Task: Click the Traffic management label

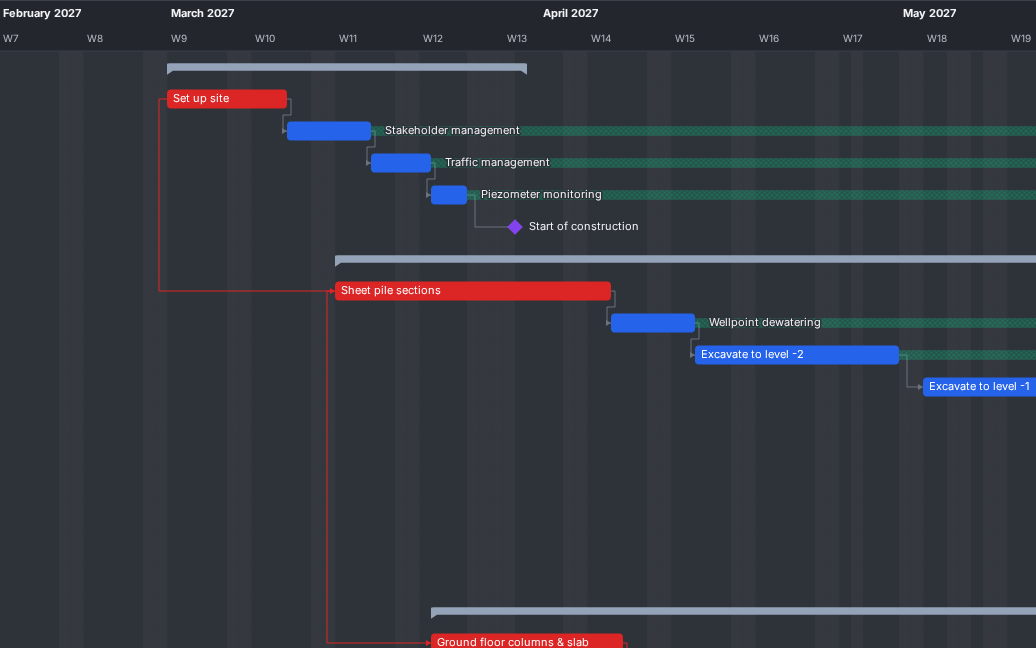Action: tap(497, 162)
